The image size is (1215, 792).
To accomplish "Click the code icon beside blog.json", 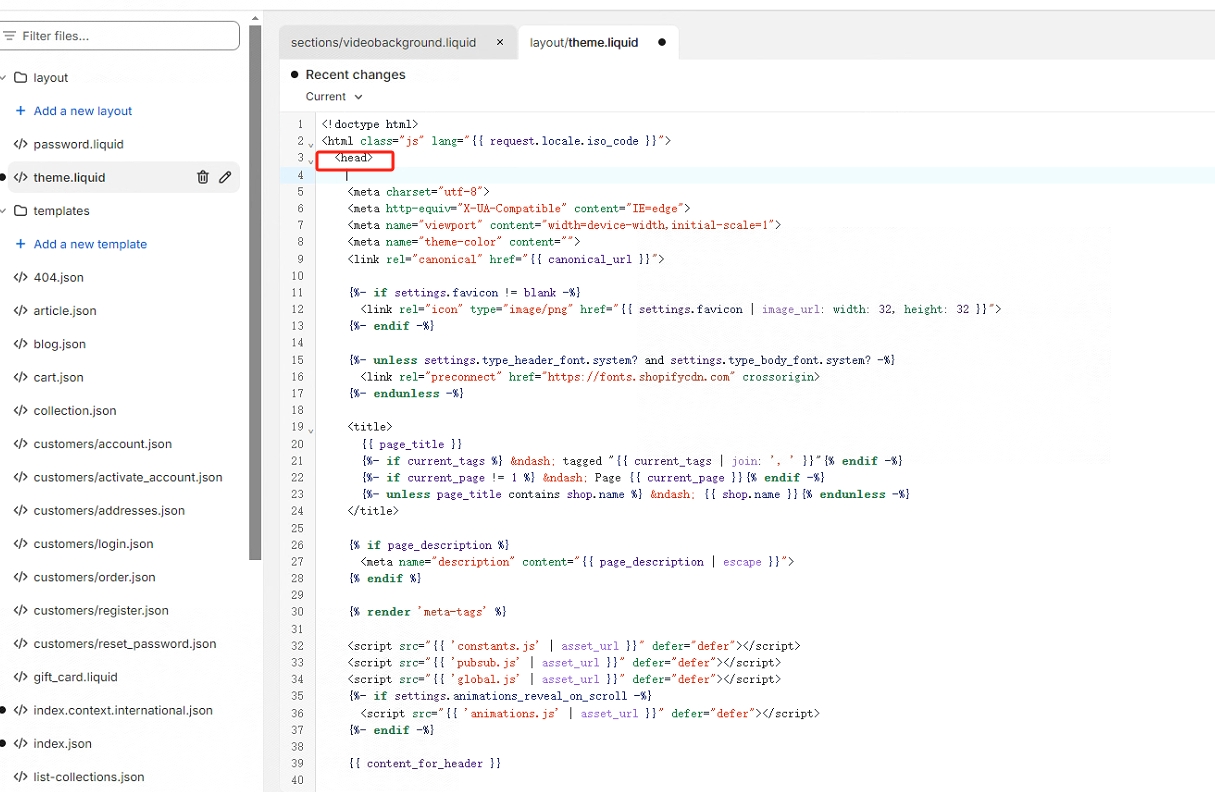I will 20,344.
